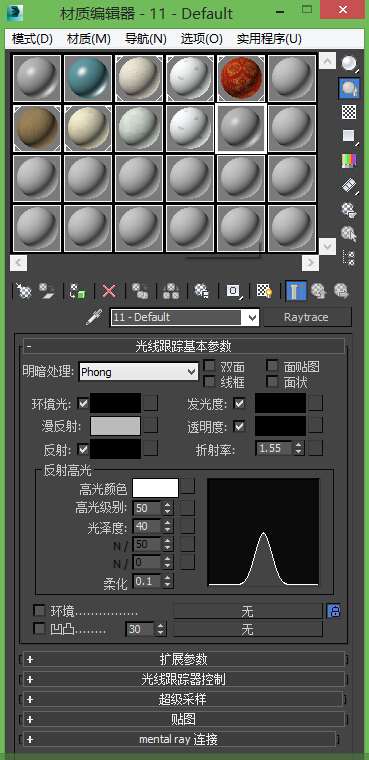Click map button beside 高光颜色 swatch
Viewport: 369px width, 760px height.
point(188,486)
